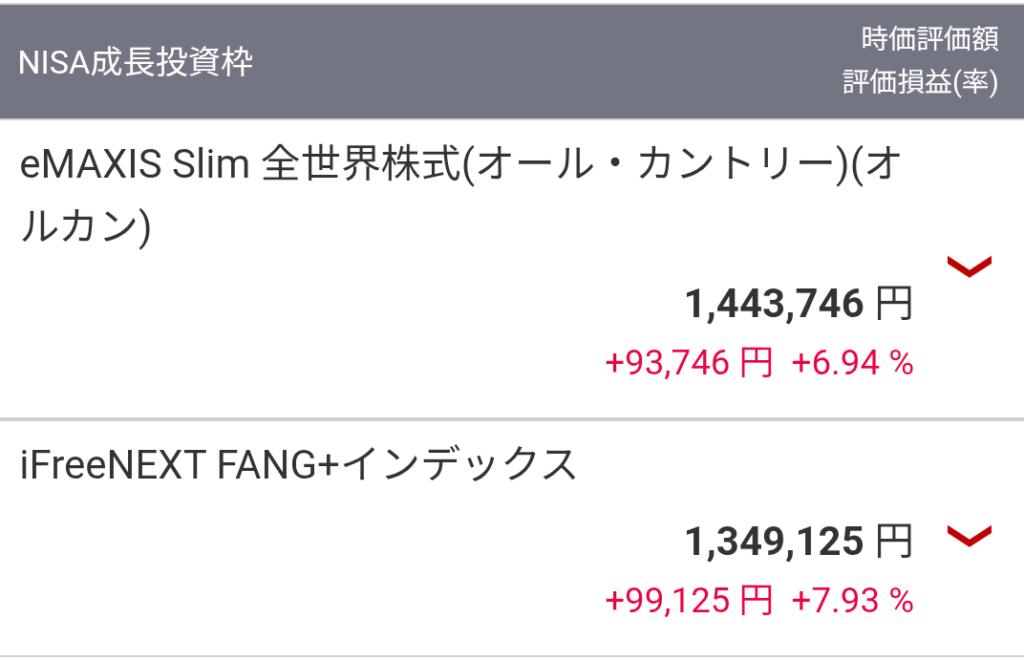Click the (オール・カントリー) part of fund name

pos(656,166)
